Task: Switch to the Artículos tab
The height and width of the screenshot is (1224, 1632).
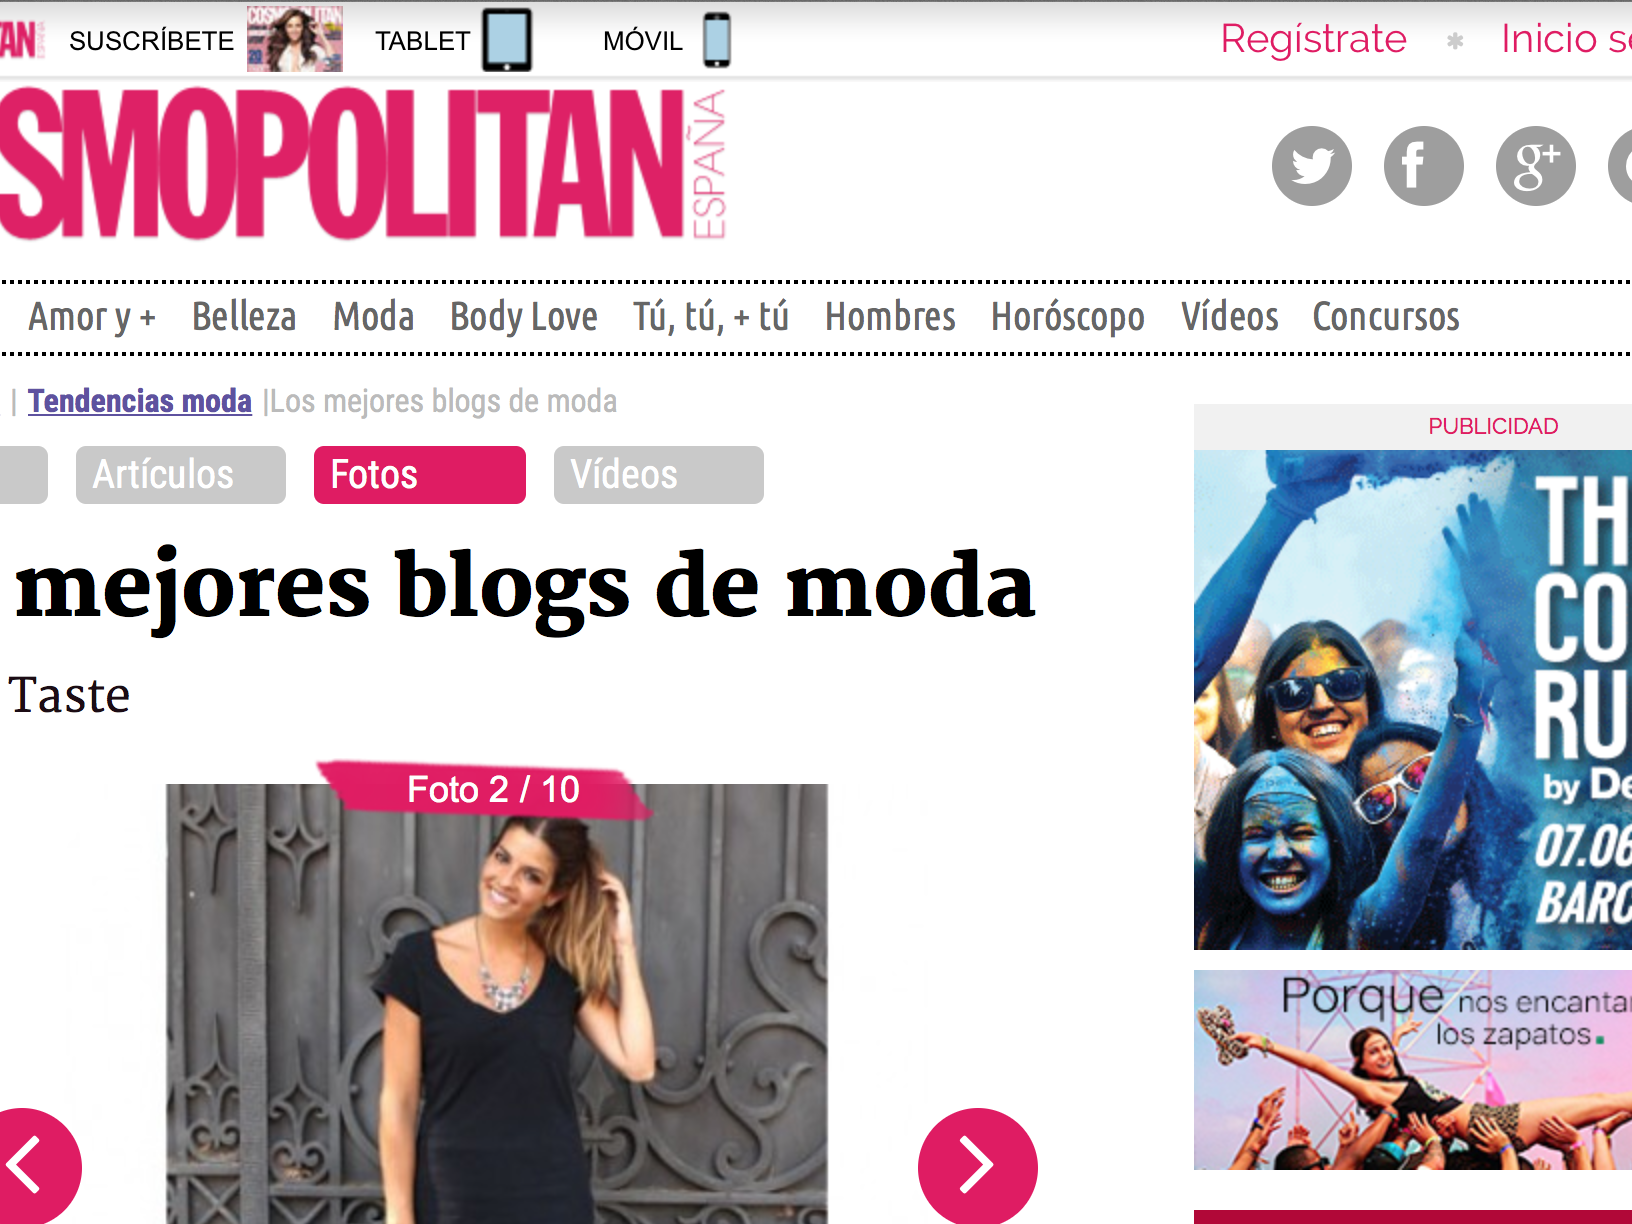Action: click(181, 475)
